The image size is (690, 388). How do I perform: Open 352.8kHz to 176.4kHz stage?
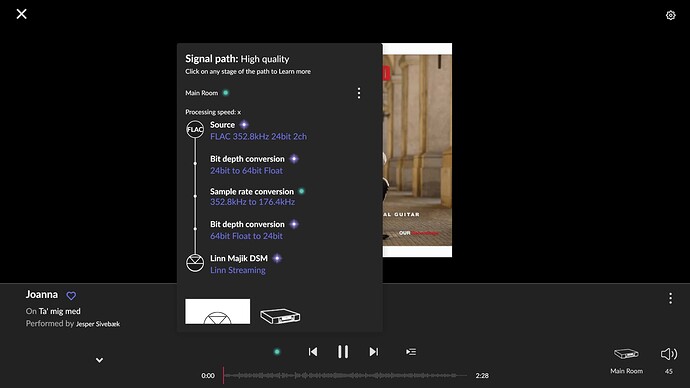(252, 202)
